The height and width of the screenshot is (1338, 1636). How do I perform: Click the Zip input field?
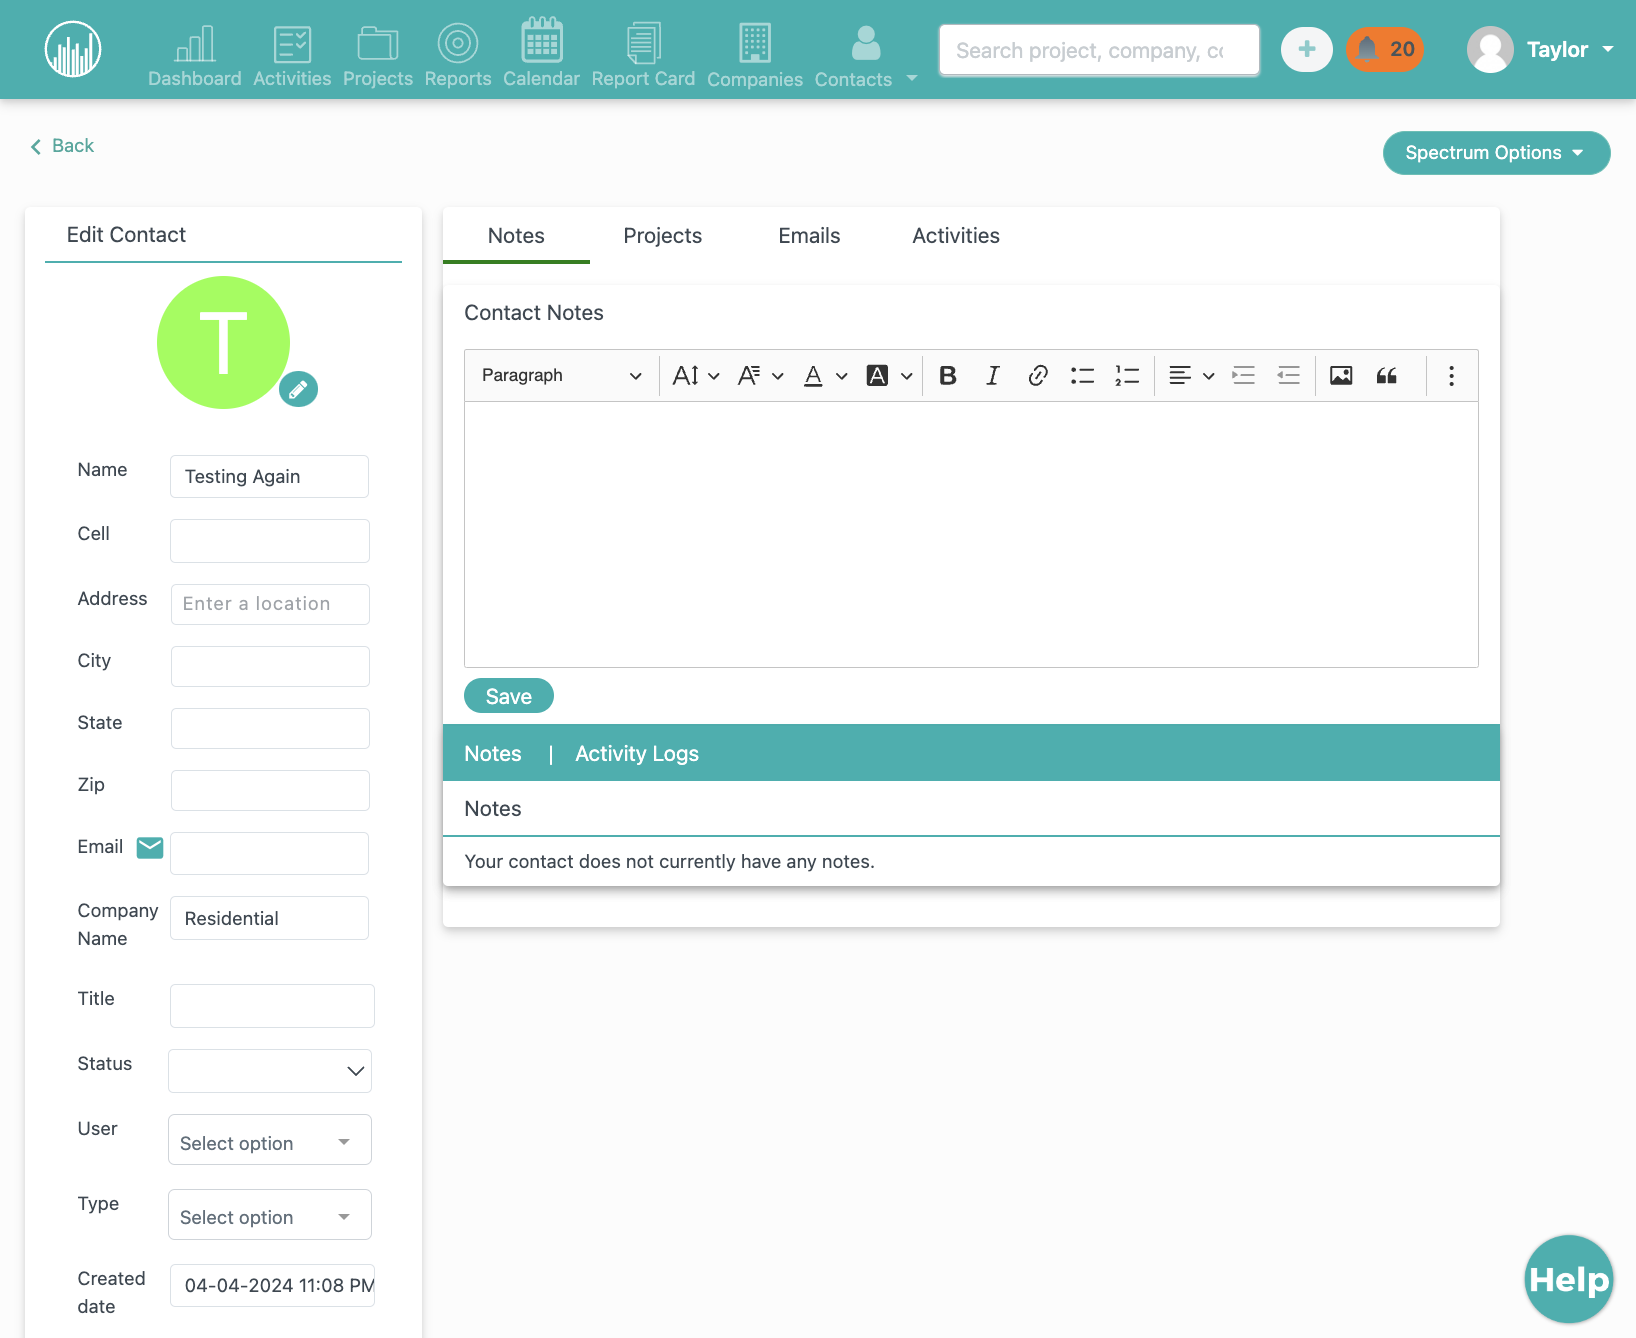pos(270,790)
